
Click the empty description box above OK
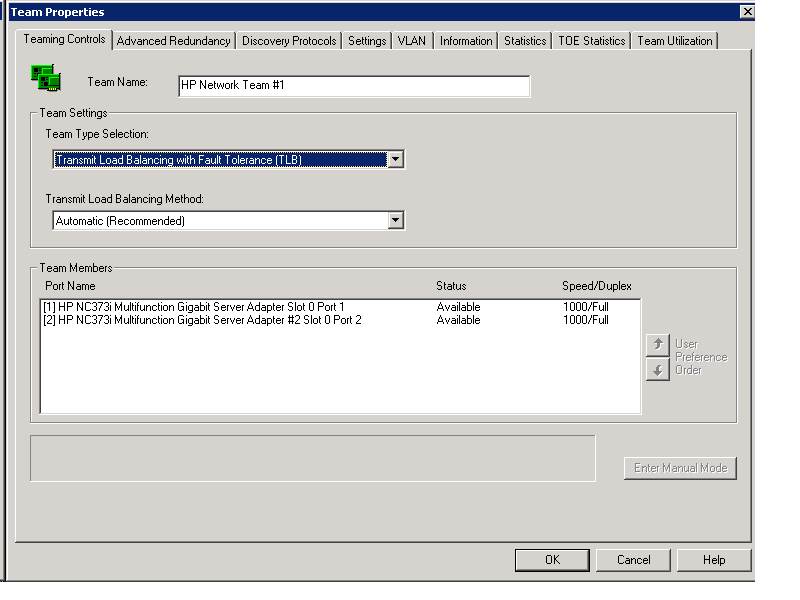point(313,458)
